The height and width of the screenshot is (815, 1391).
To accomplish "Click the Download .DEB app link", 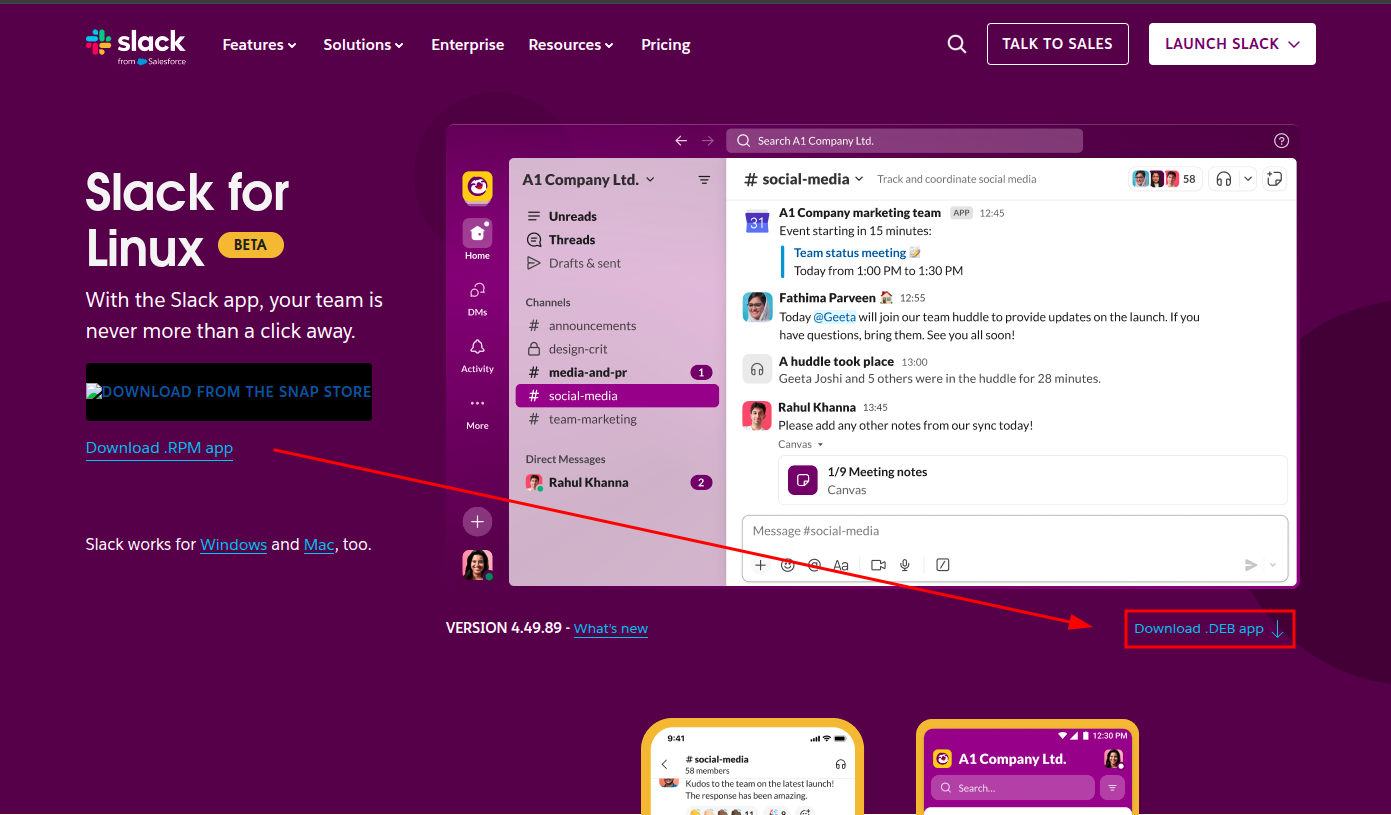I will pos(1210,629).
